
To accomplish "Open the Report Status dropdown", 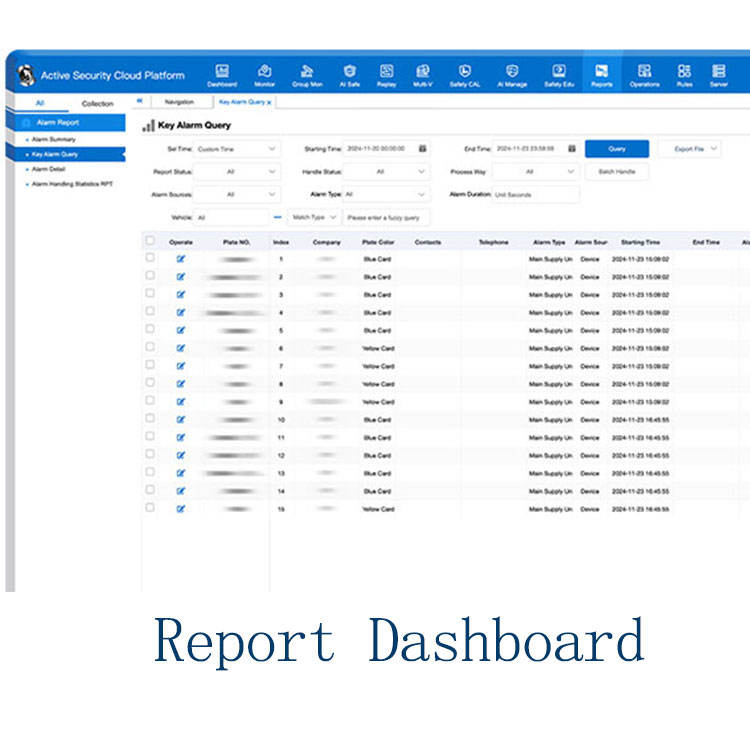I will tap(236, 172).
